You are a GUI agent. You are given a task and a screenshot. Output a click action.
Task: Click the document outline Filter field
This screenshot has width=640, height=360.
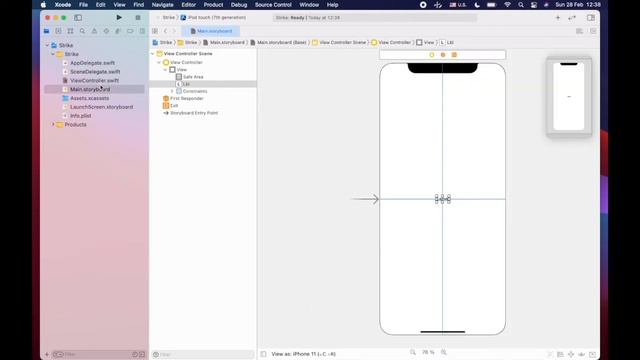pos(203,354)
